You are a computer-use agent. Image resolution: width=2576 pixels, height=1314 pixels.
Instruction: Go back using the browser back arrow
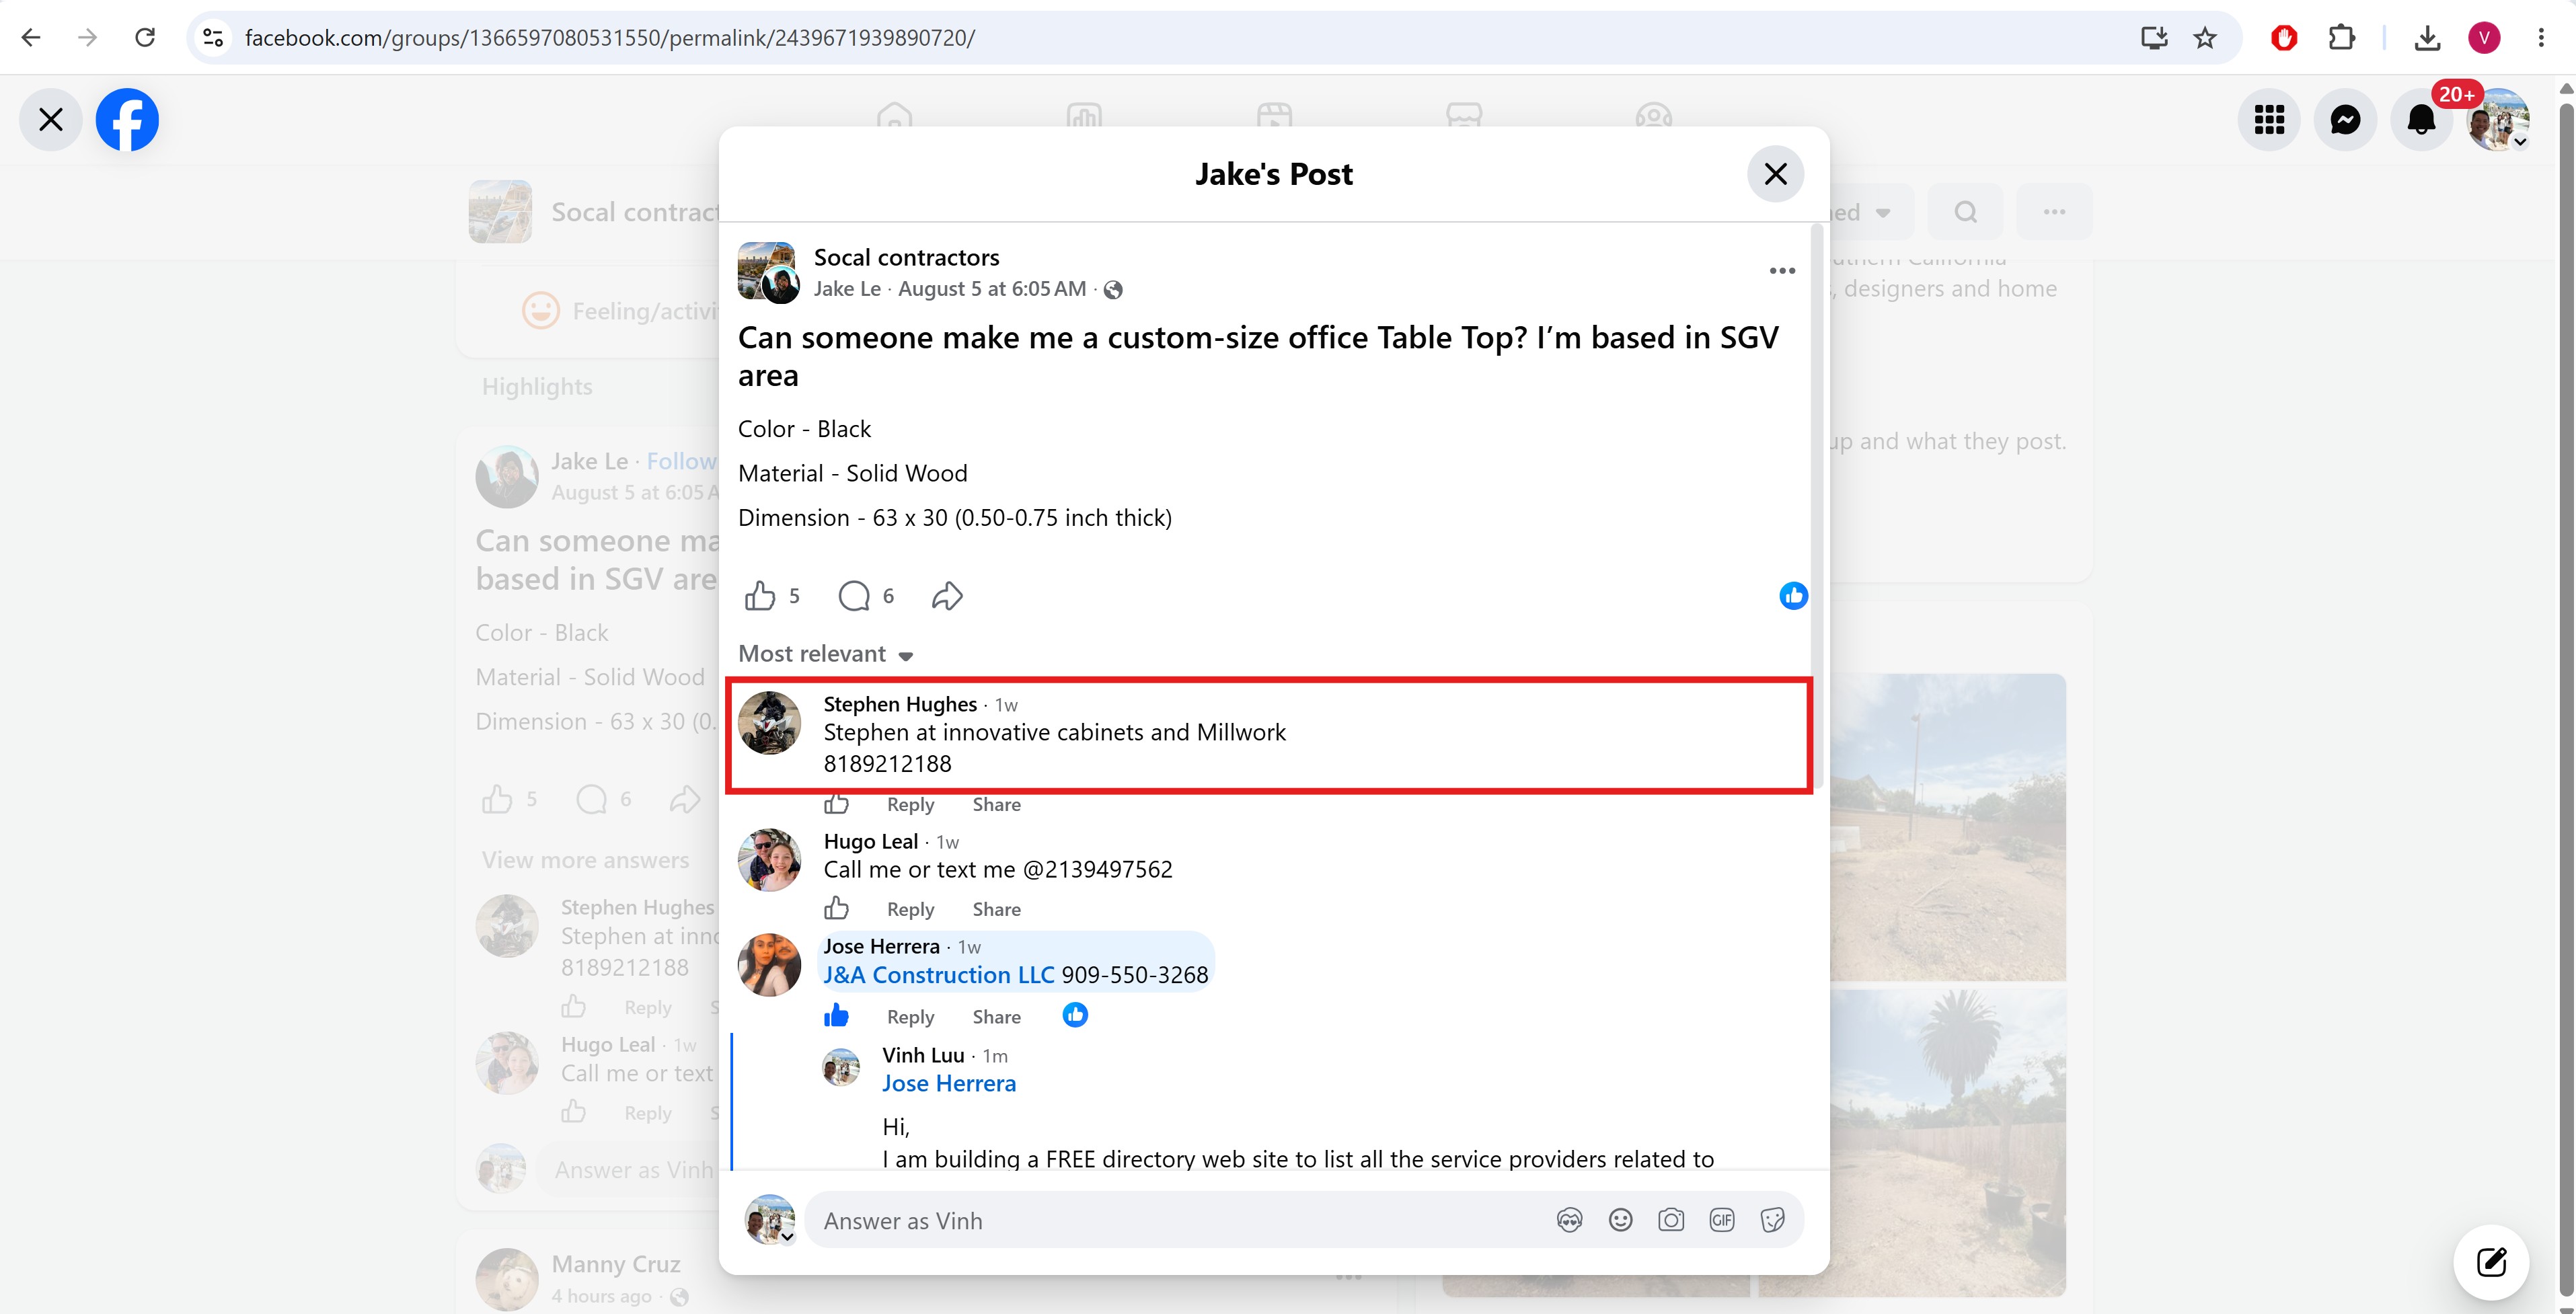[x=31, y=38]
